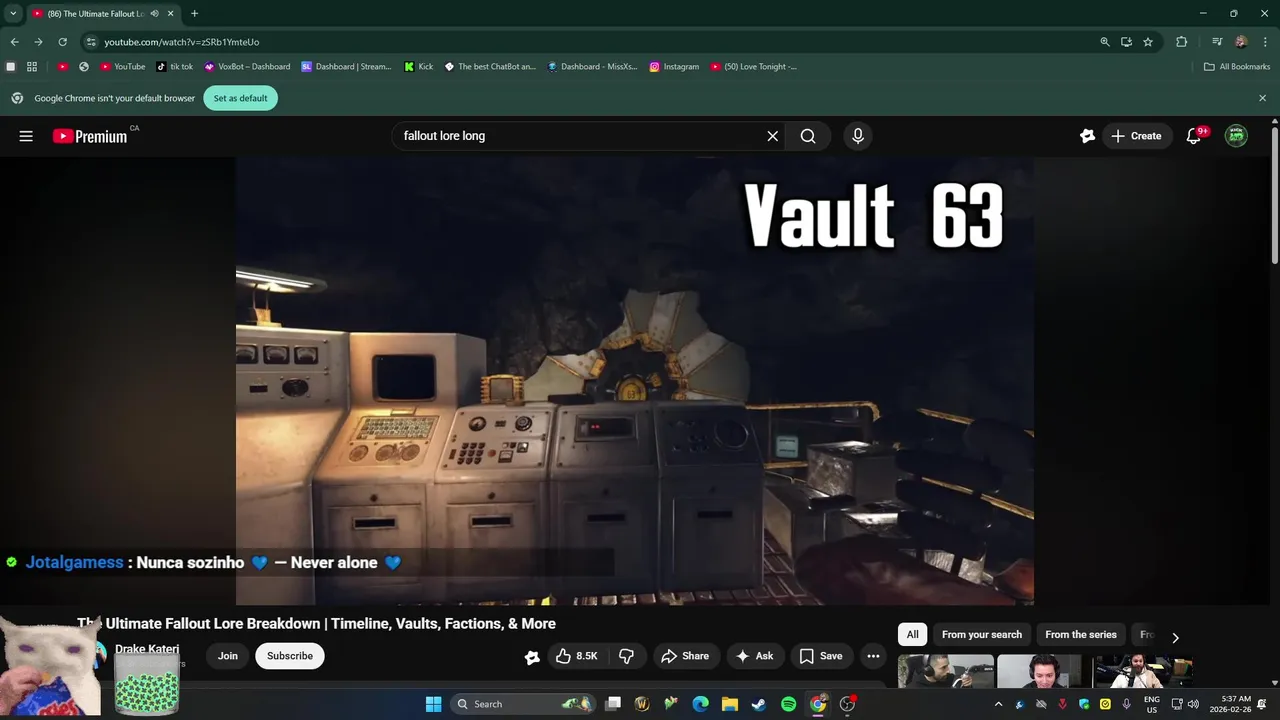Screen dimensions: 1280x720
Task: Open Steam from the taskbar
Action: pos(759,704)
